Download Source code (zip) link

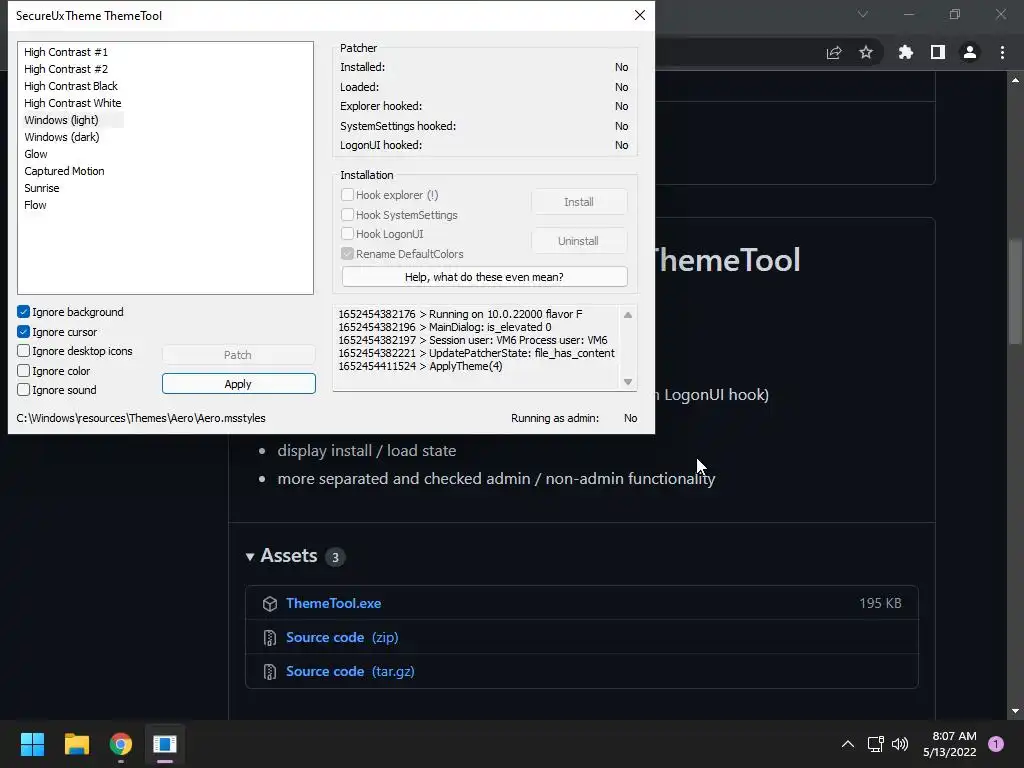pyautogui.click(x=342, y=637)
